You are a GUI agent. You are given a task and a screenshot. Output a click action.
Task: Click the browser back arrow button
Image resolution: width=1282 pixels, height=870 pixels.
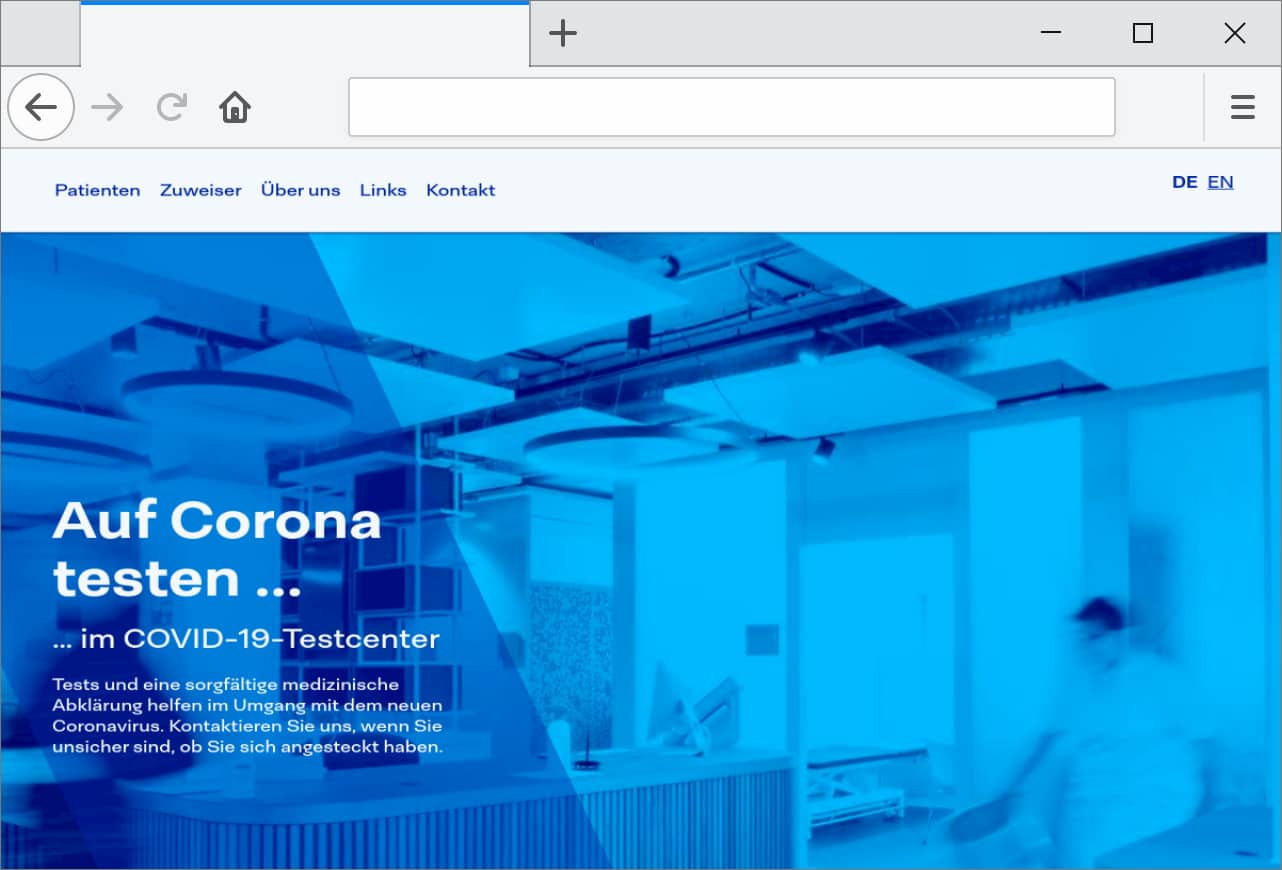pos(41,107)
